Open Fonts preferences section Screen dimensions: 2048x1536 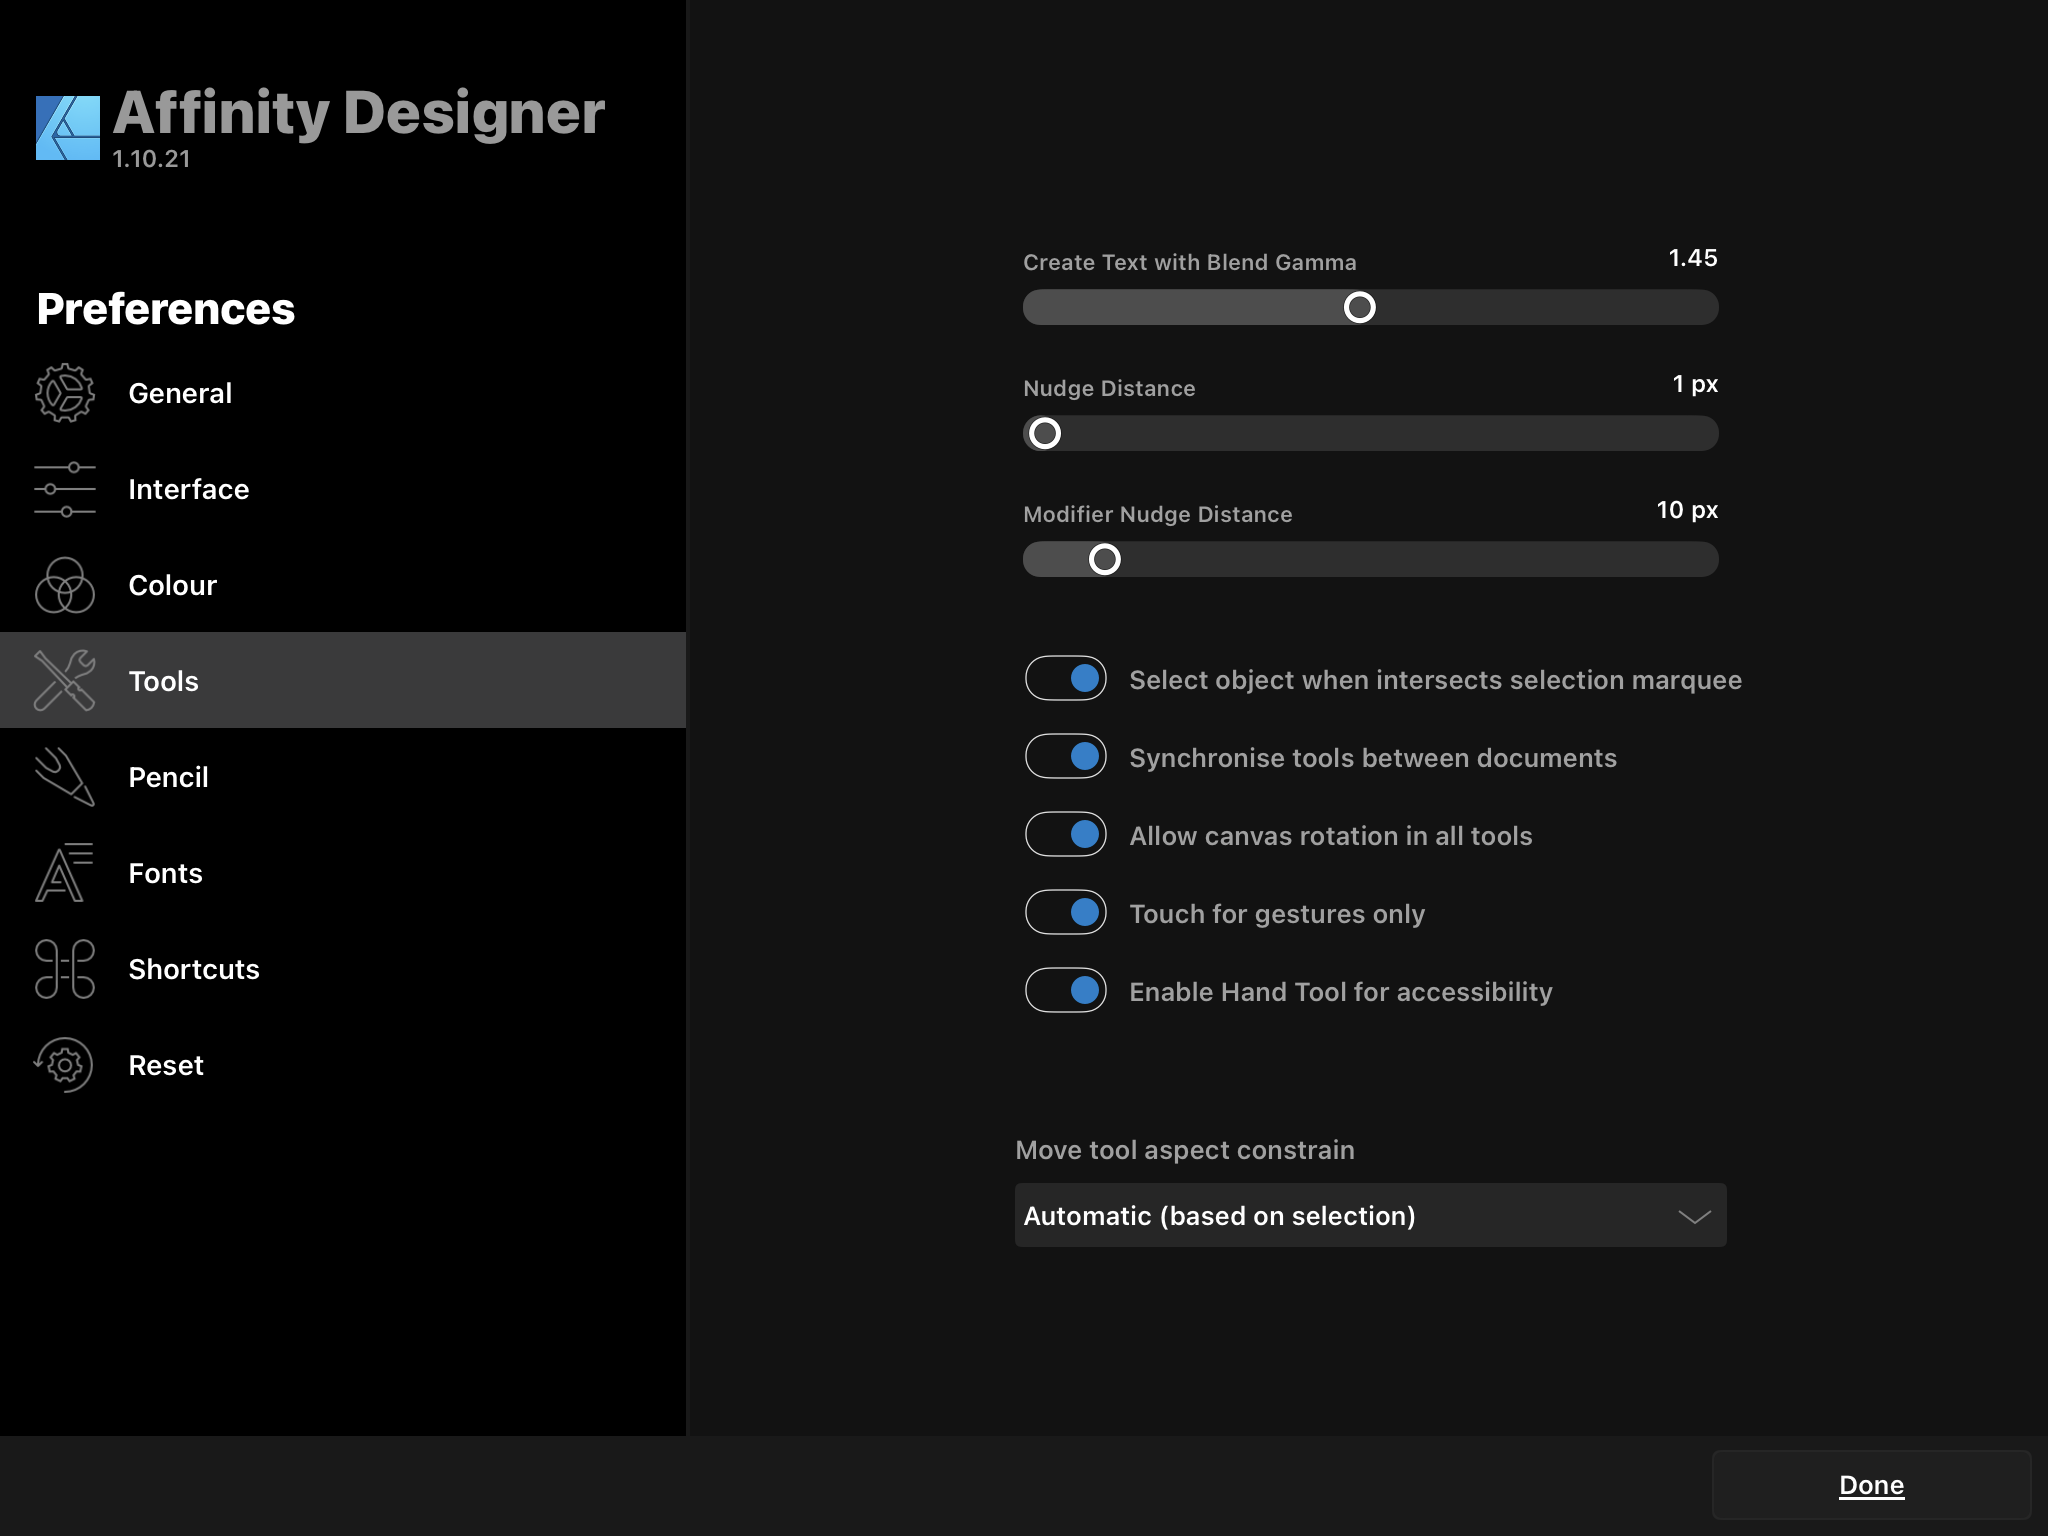point(343,873)
